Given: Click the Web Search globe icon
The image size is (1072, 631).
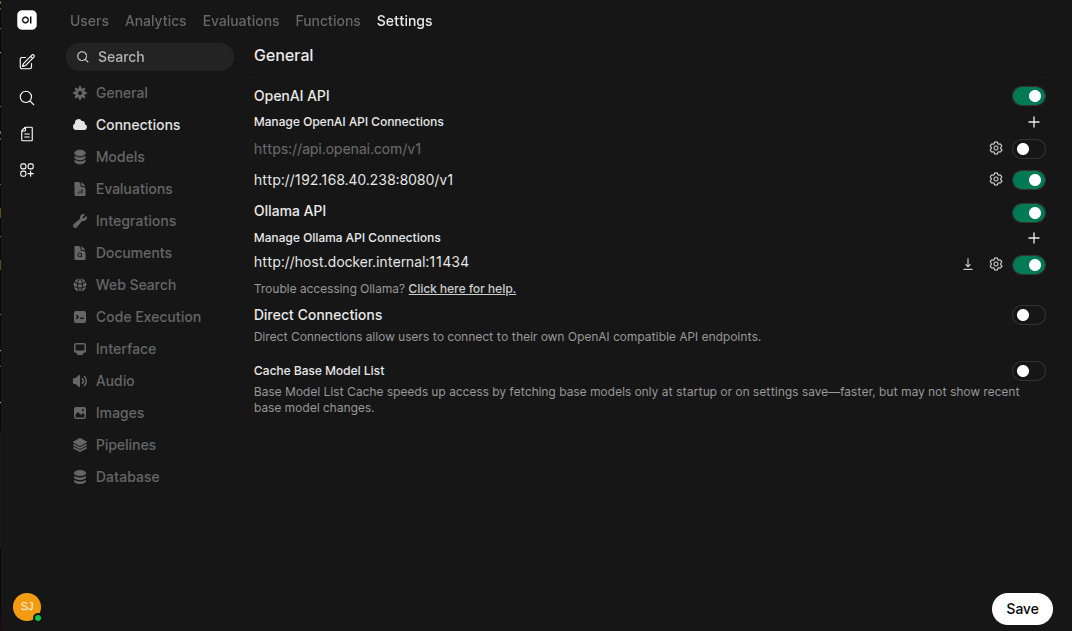Looking at the screenshot, I should tap(80, 285).
